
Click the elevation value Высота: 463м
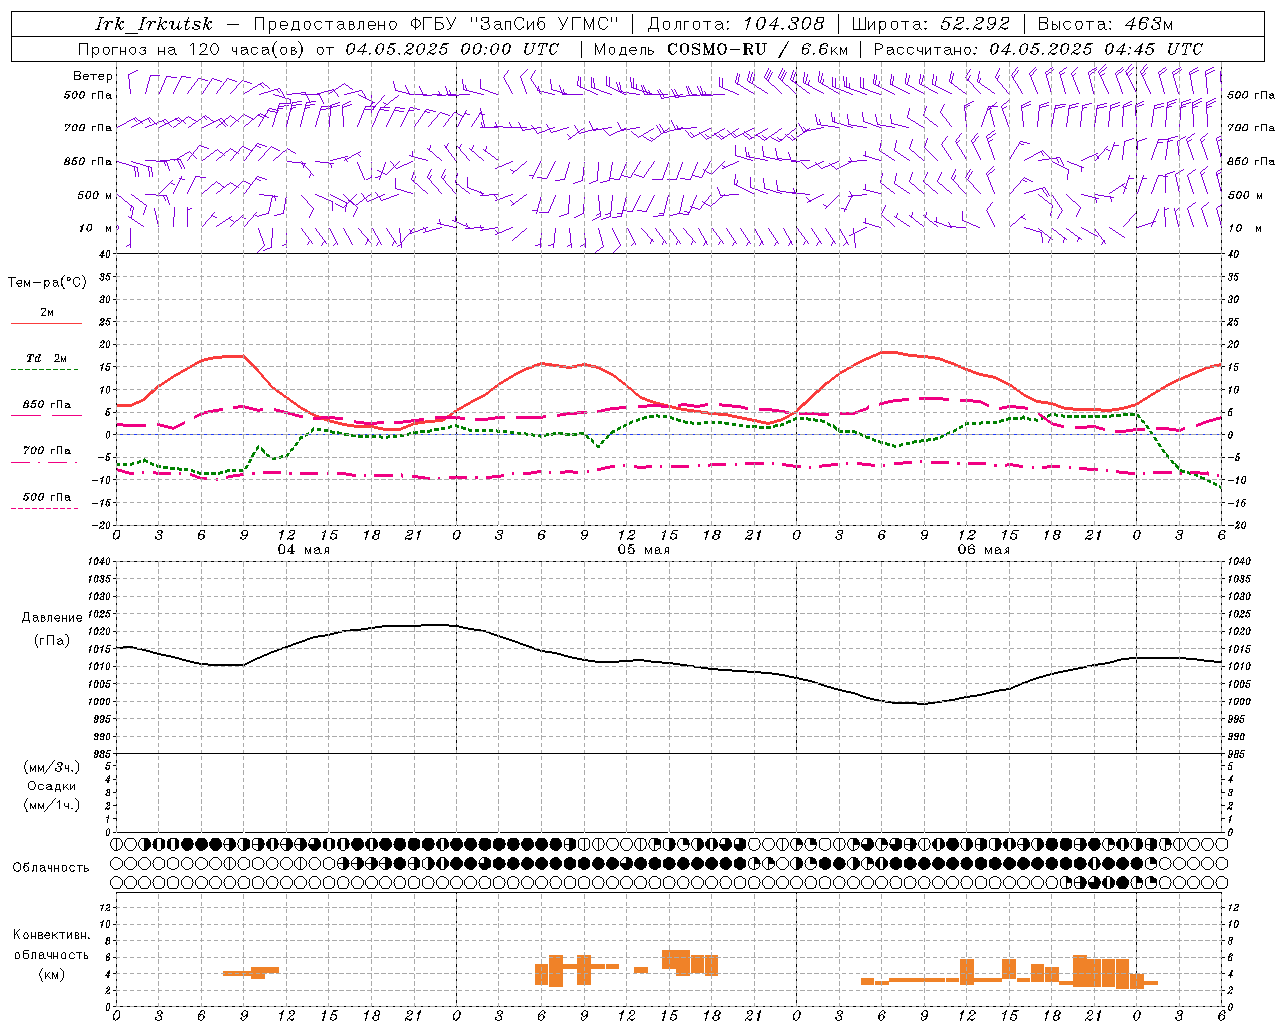(1105, 24)
